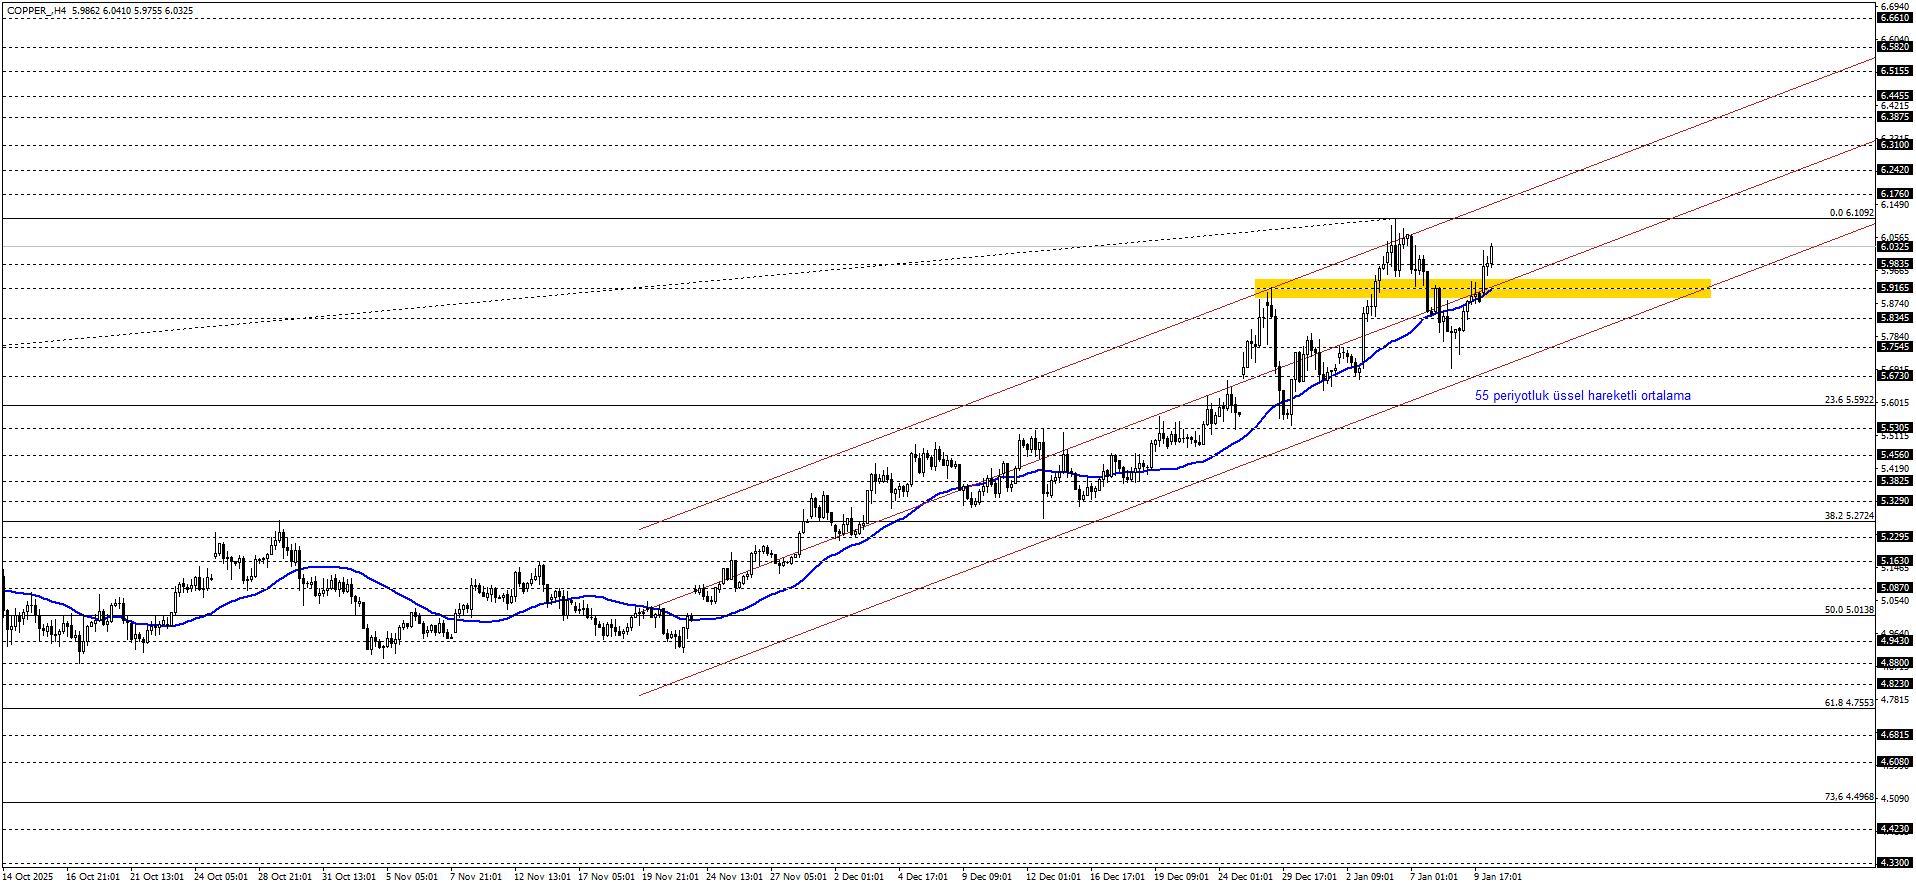Viewport: 1916px width, 888px height.
Task: Select the '55 periyotluk üssel hareketli ortalama' label
Action: tap(1582, 396)
